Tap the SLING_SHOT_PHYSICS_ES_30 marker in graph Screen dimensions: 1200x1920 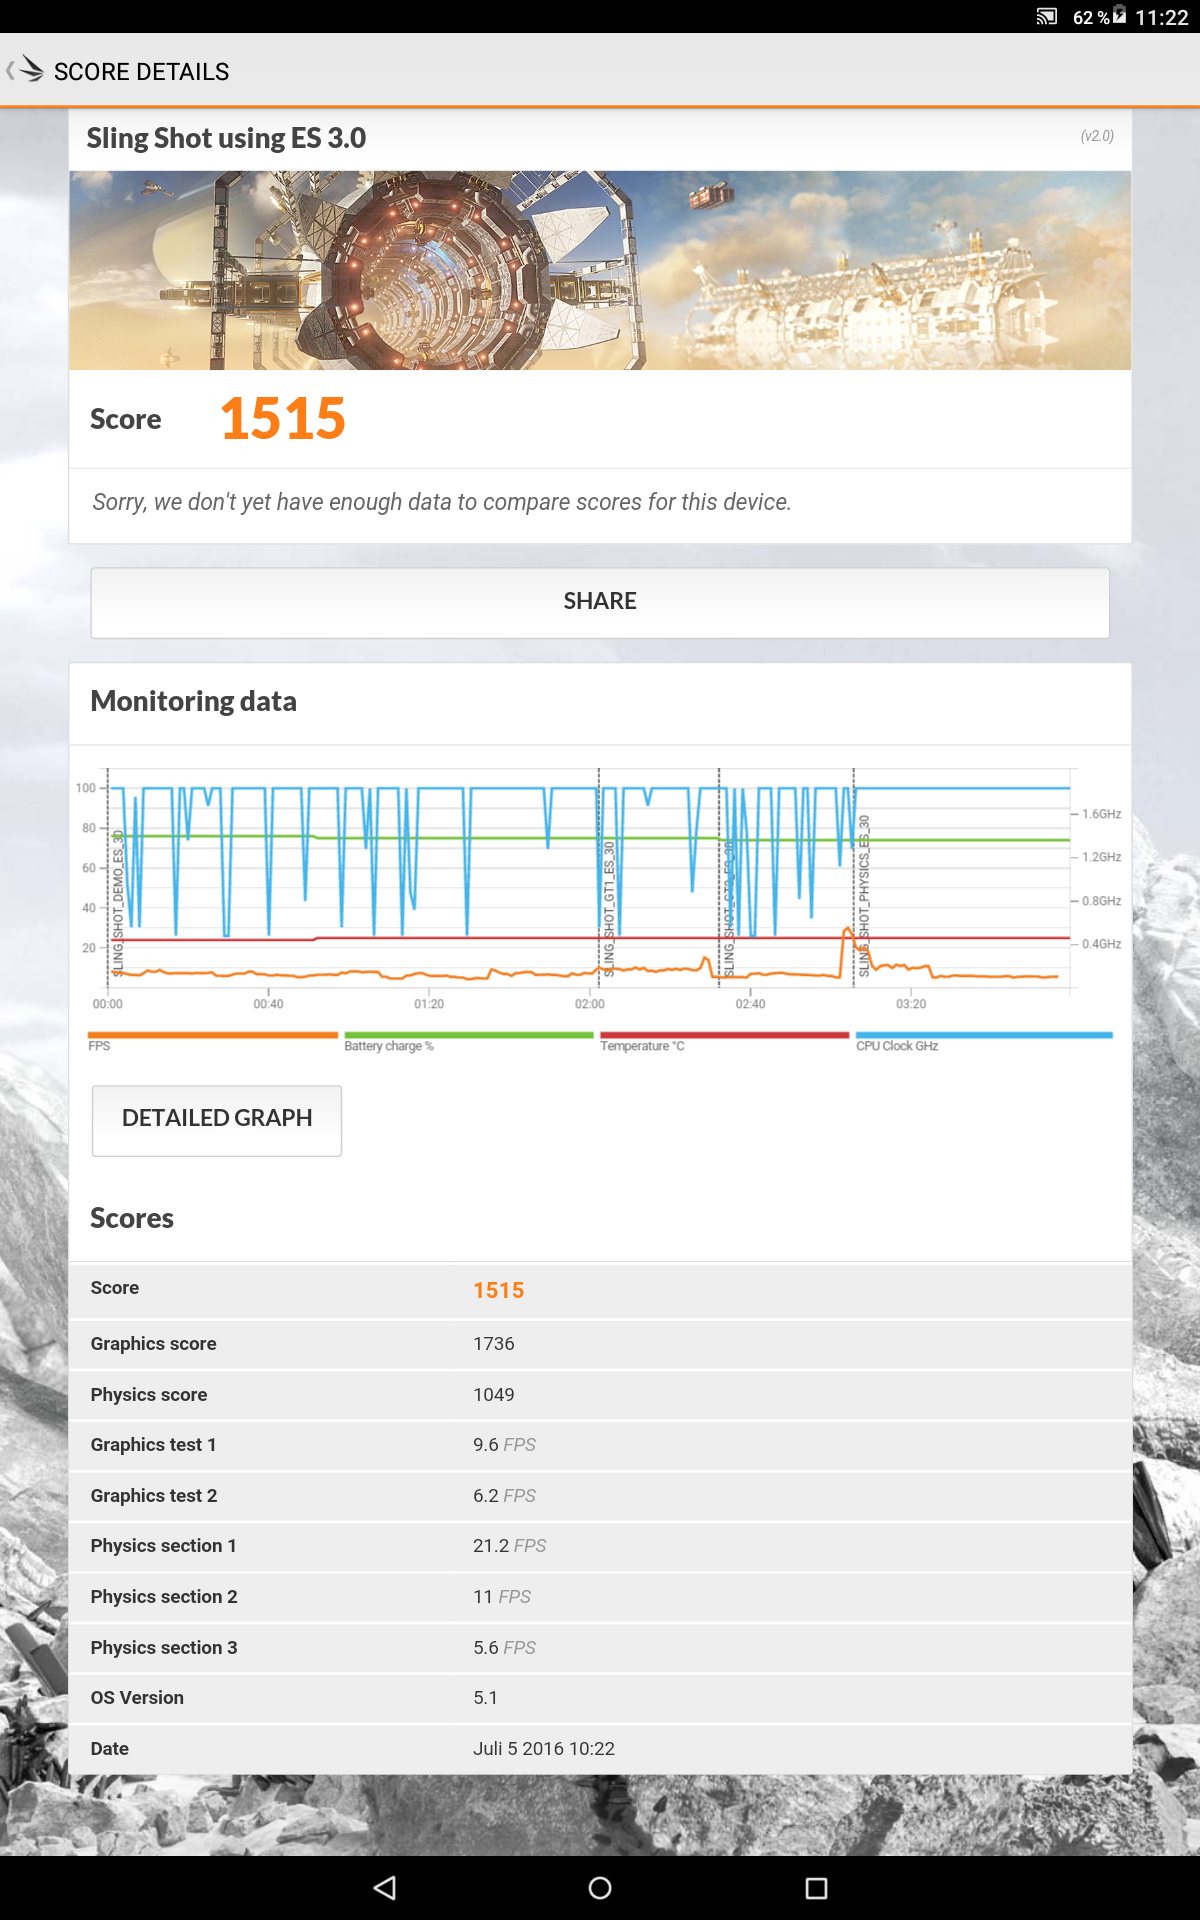click(864, 896)
